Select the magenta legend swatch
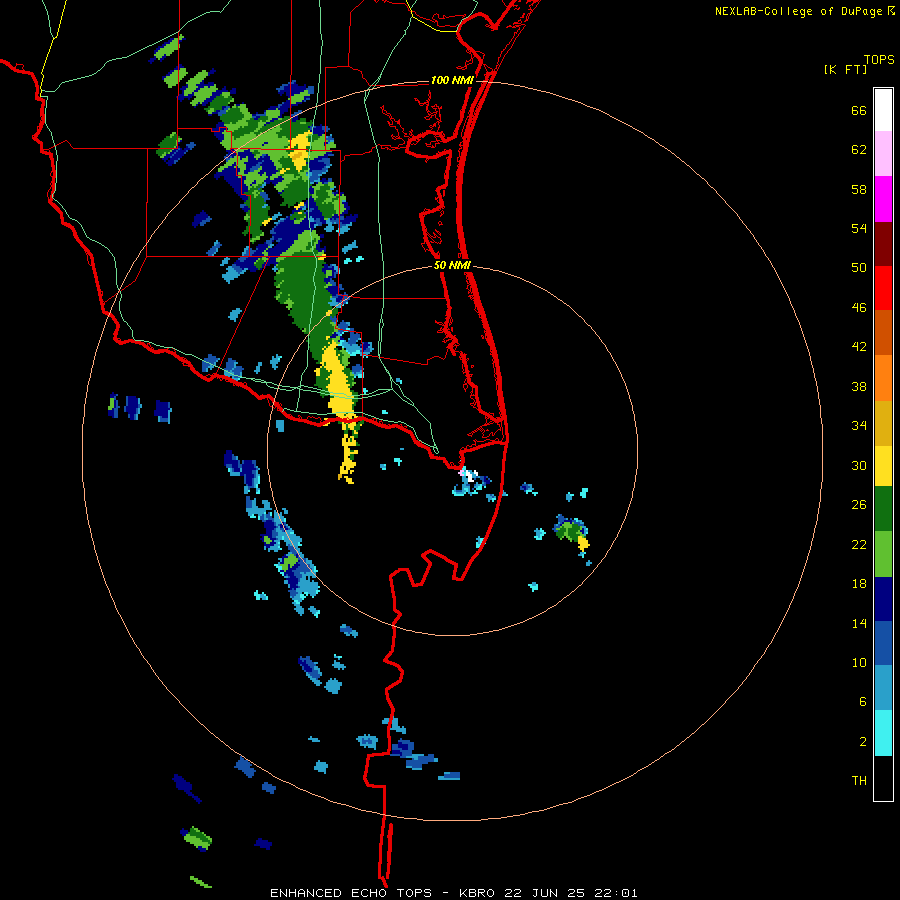900x900 pixels. [883, 199]
